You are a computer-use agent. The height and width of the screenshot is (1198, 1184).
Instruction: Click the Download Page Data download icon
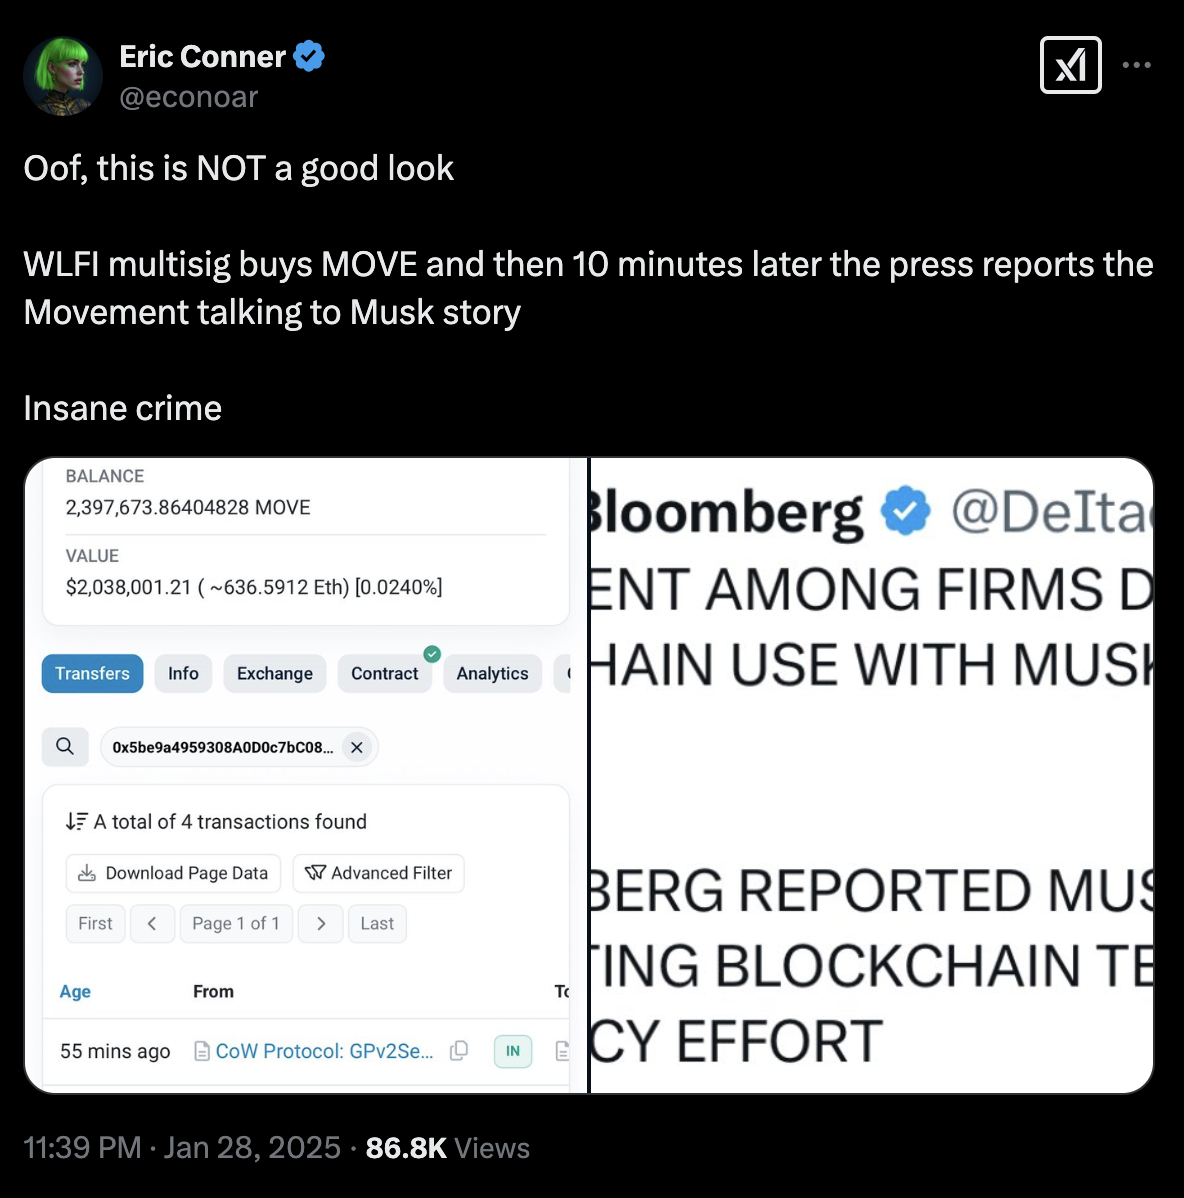click(x=86, y=872)
